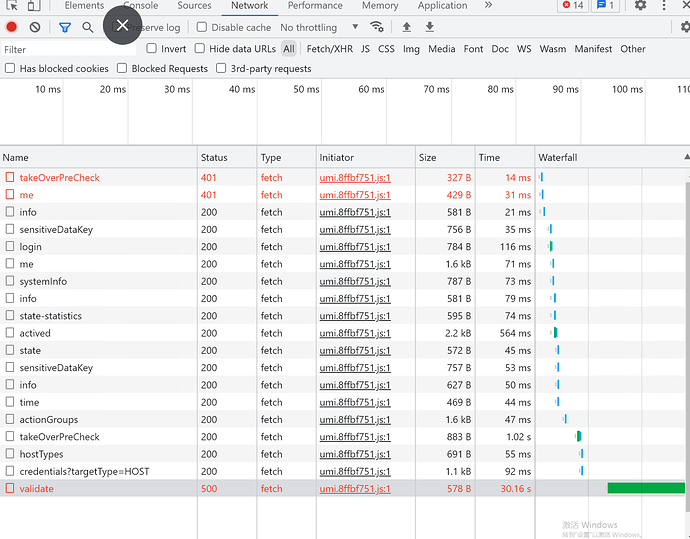Open network conditions wifi icon
This screenshot has width=690, height=539.
pos(376,27)
